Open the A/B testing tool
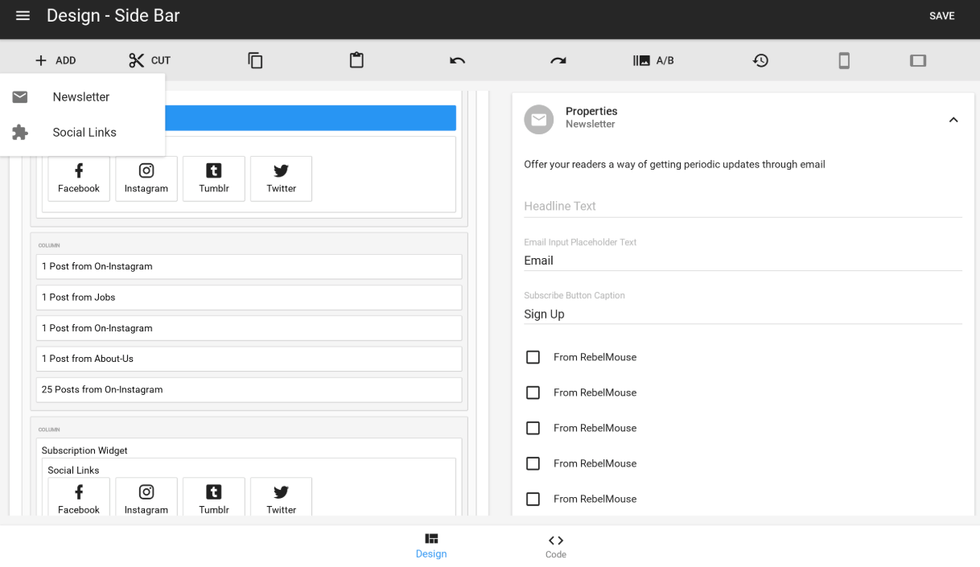 (x=653, y=60)
